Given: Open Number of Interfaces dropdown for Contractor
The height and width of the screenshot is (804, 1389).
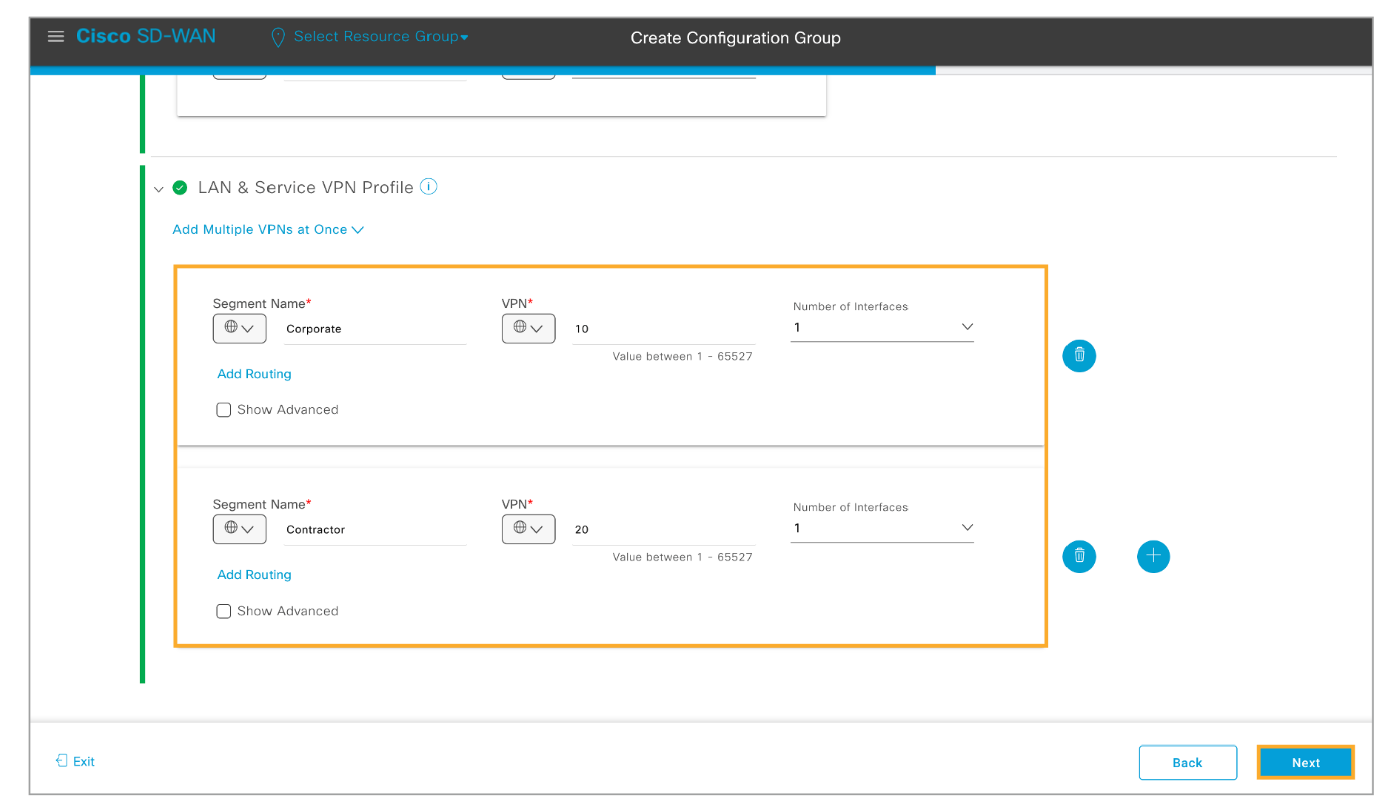Looking at the screenshot, I should [881, 528].
